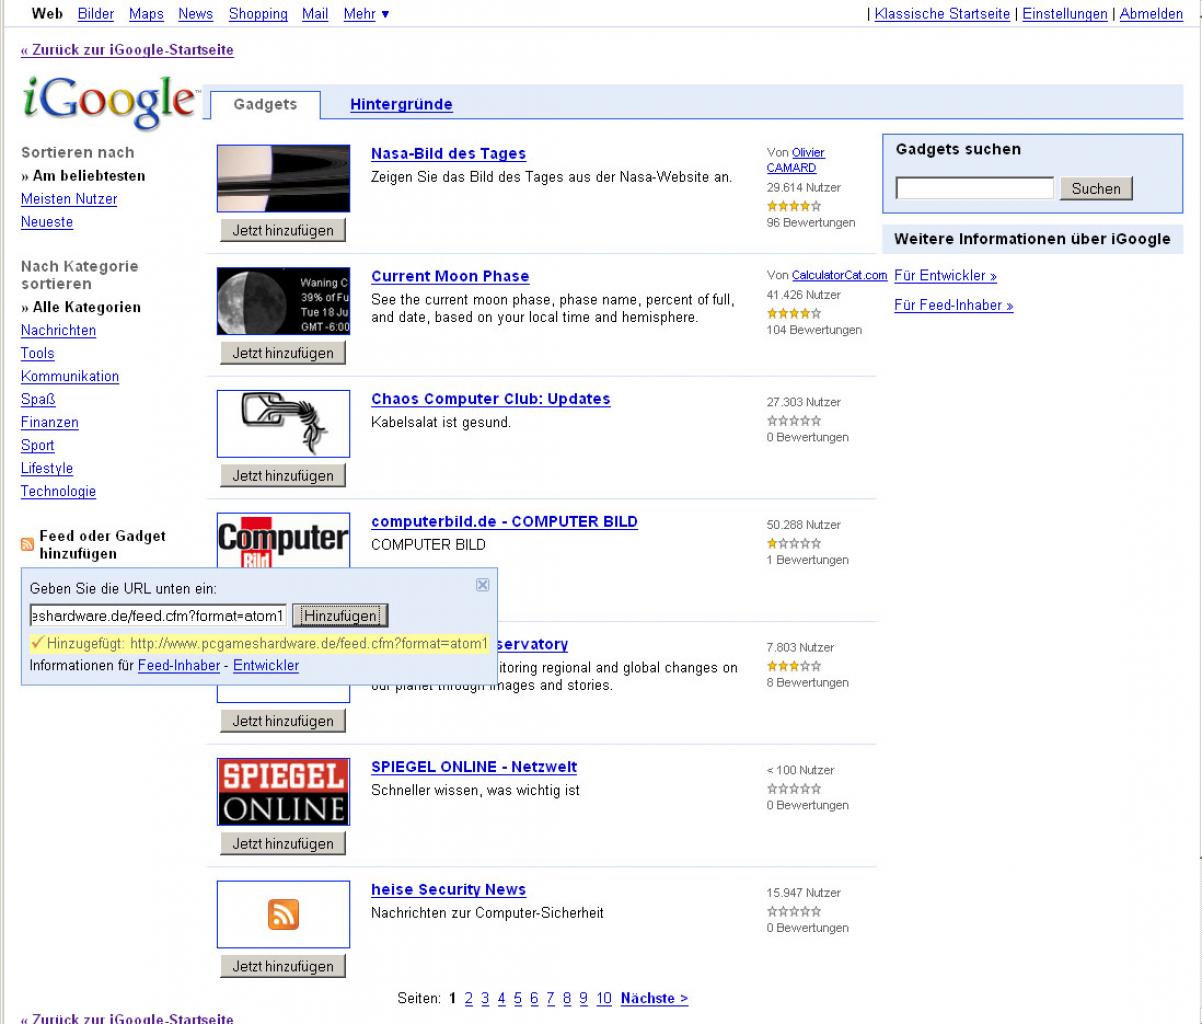Add SPIEGEL ONLINE Netzwelt with Jetzt hinzufügen
Viewport: 1202px width, 1024px height.
283,844
